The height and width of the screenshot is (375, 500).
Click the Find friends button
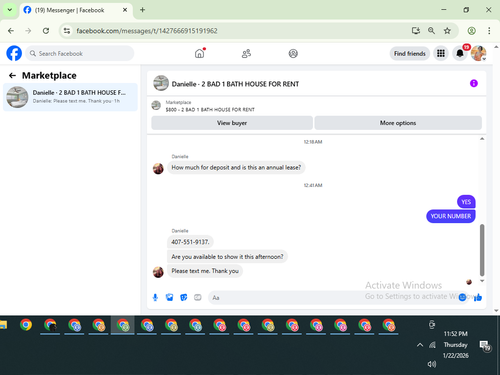tap(410, 53)
